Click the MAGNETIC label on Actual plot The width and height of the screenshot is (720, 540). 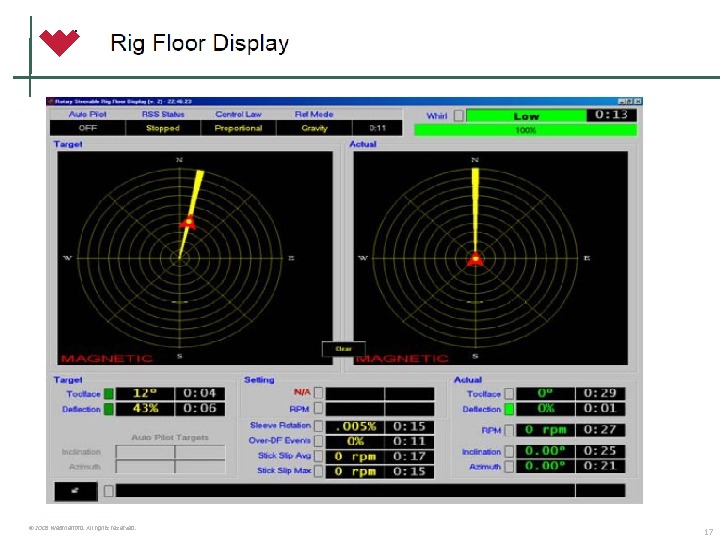coord(402,358)
